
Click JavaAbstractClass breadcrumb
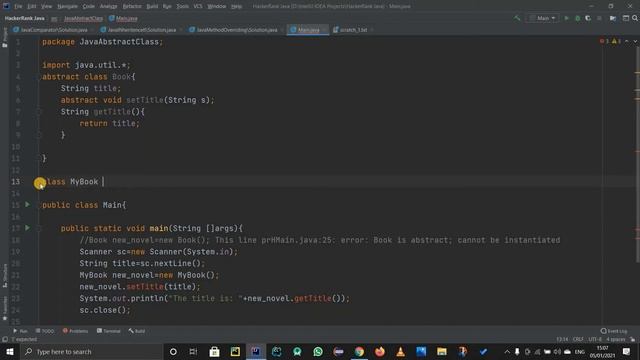(83, 18)
